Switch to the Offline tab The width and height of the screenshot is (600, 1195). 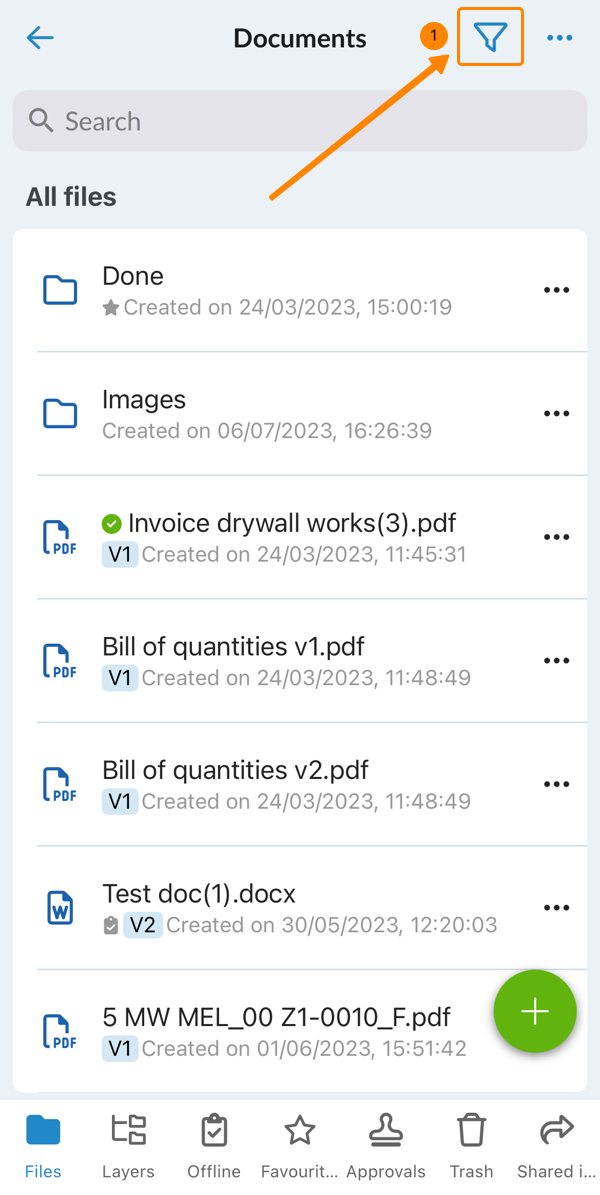pos(214,1146)
